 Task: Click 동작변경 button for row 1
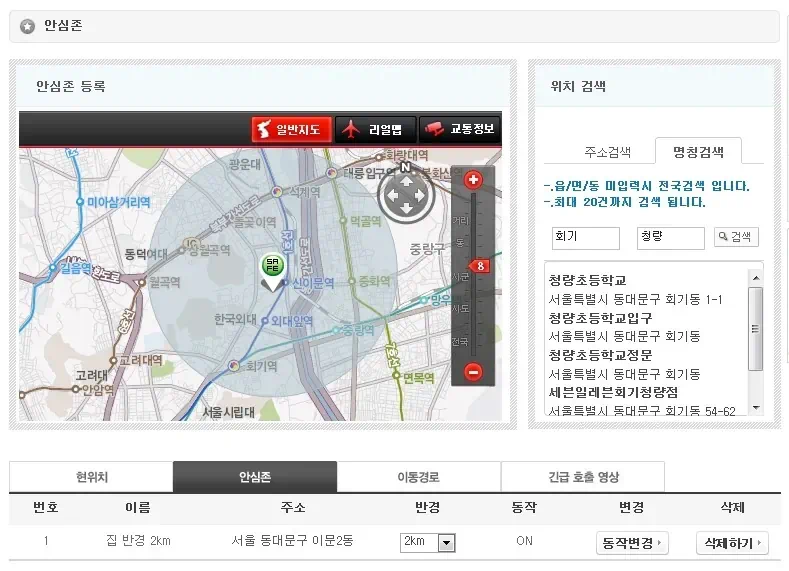(632, 543)
